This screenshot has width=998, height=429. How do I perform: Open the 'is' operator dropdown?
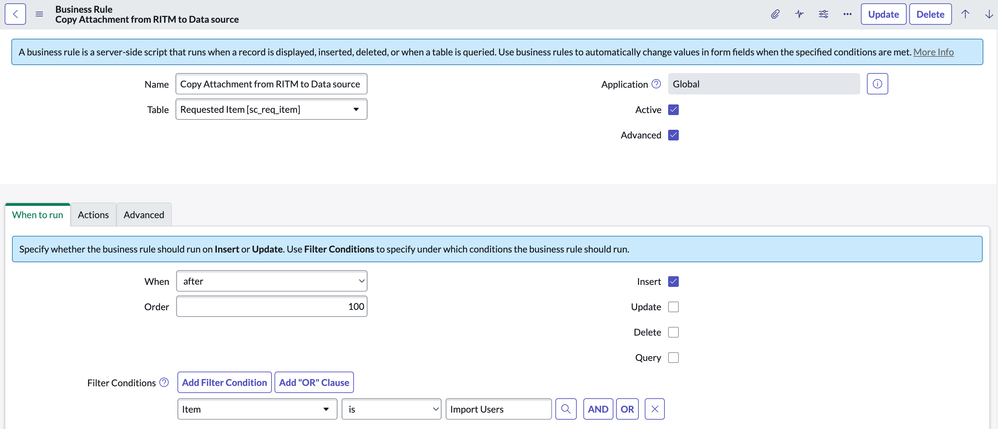[x=391, y=409]
